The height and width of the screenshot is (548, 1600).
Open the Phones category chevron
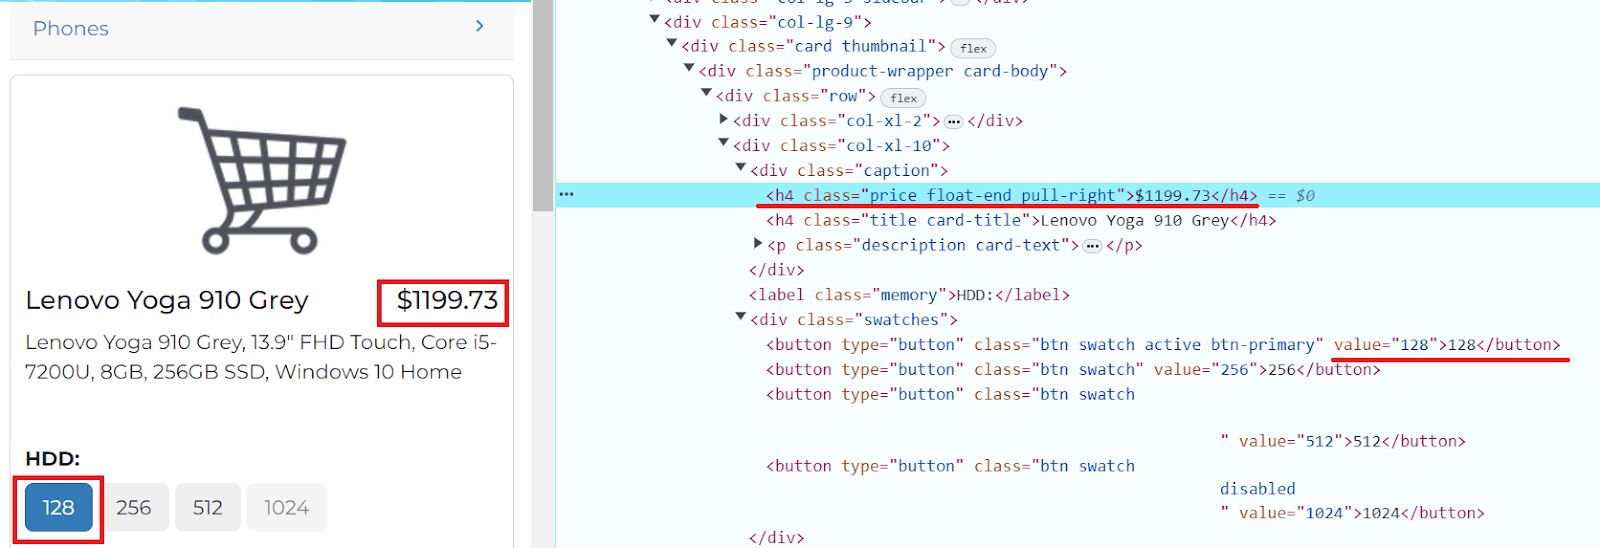(480, 26)
